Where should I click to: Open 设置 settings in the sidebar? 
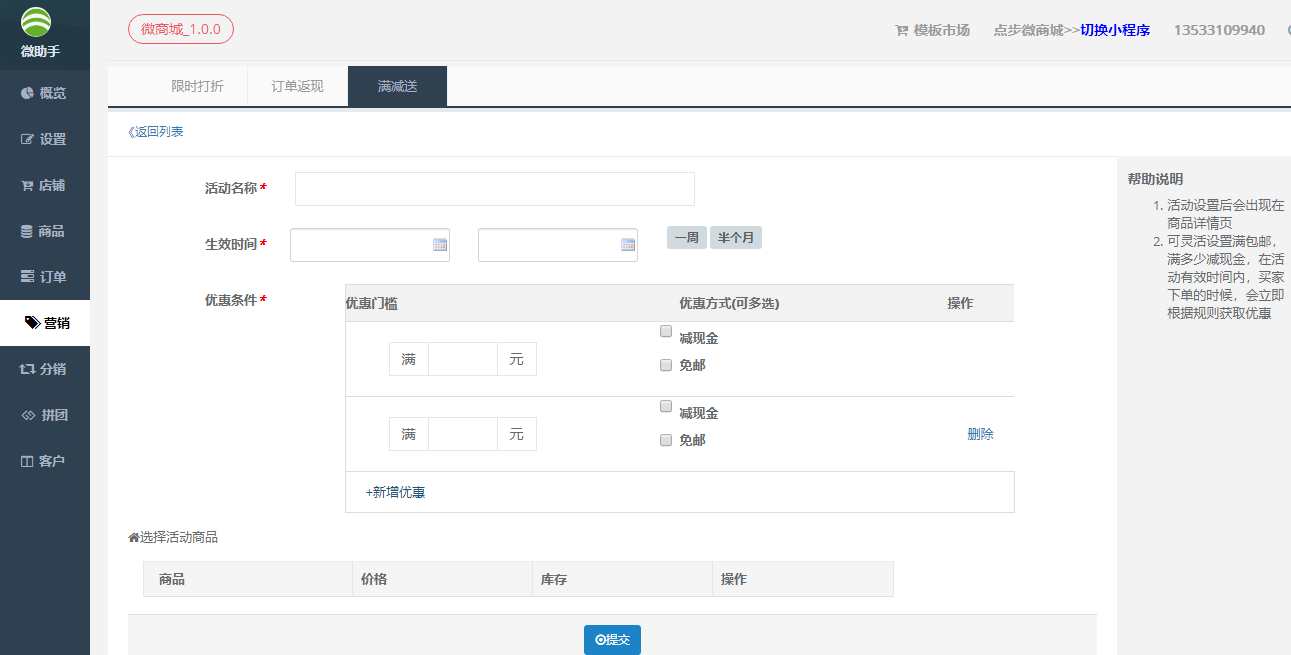tap(44, 139)
